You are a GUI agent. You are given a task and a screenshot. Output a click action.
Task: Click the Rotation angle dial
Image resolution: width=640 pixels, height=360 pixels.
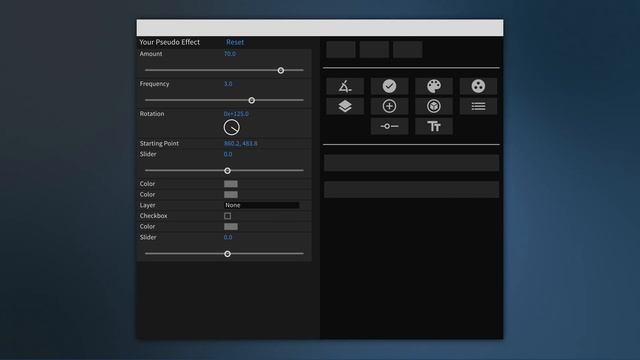coord(231,127)
